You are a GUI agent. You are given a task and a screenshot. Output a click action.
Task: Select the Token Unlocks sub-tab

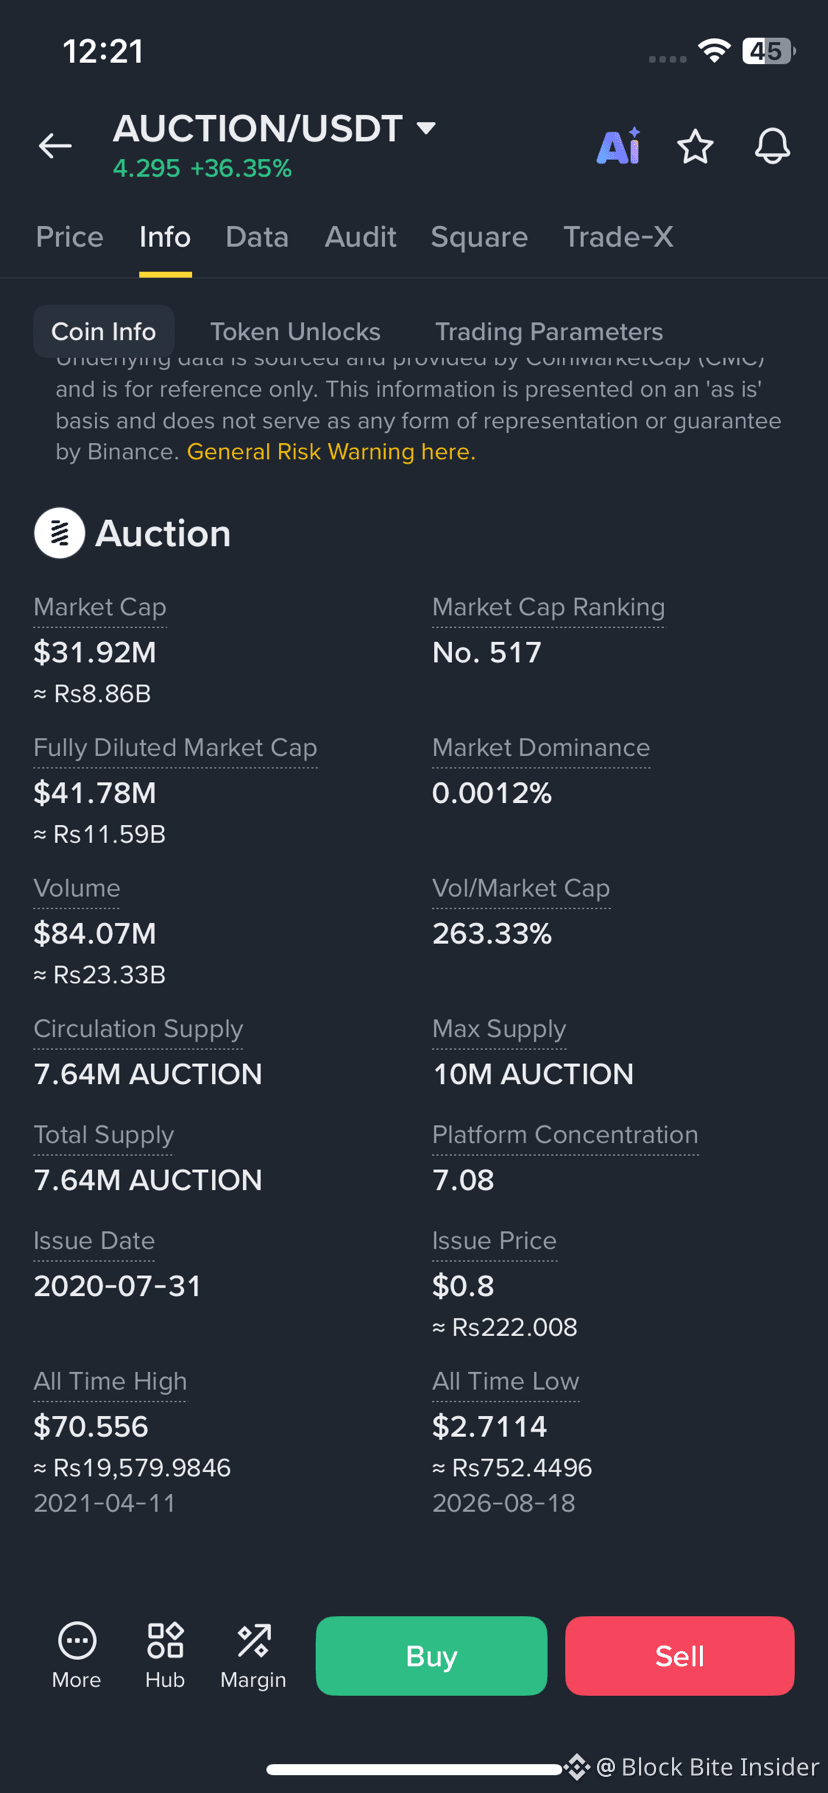[295, 331]
